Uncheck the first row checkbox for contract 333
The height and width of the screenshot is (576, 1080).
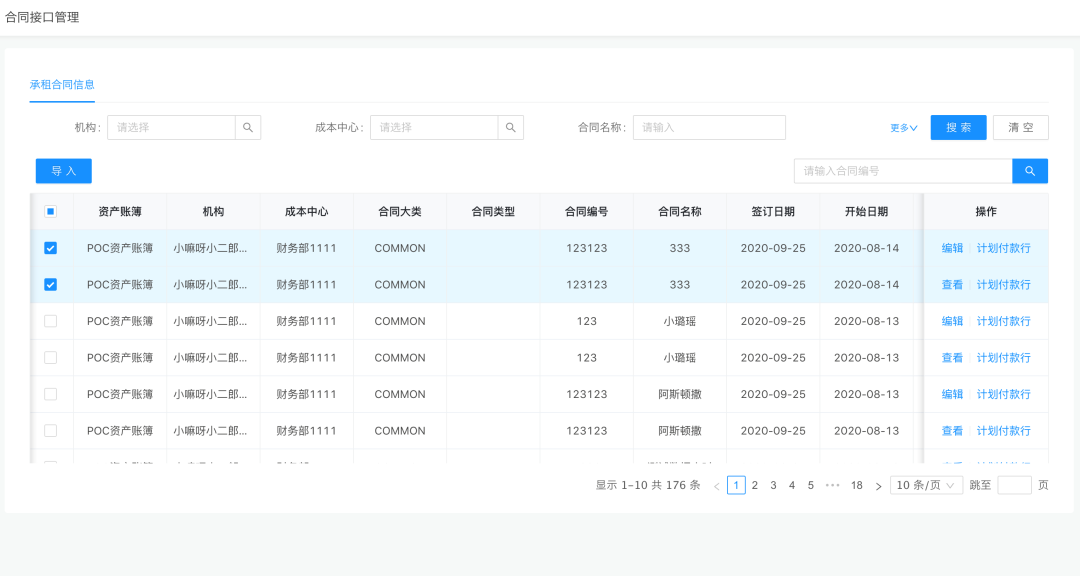point(51,248)
